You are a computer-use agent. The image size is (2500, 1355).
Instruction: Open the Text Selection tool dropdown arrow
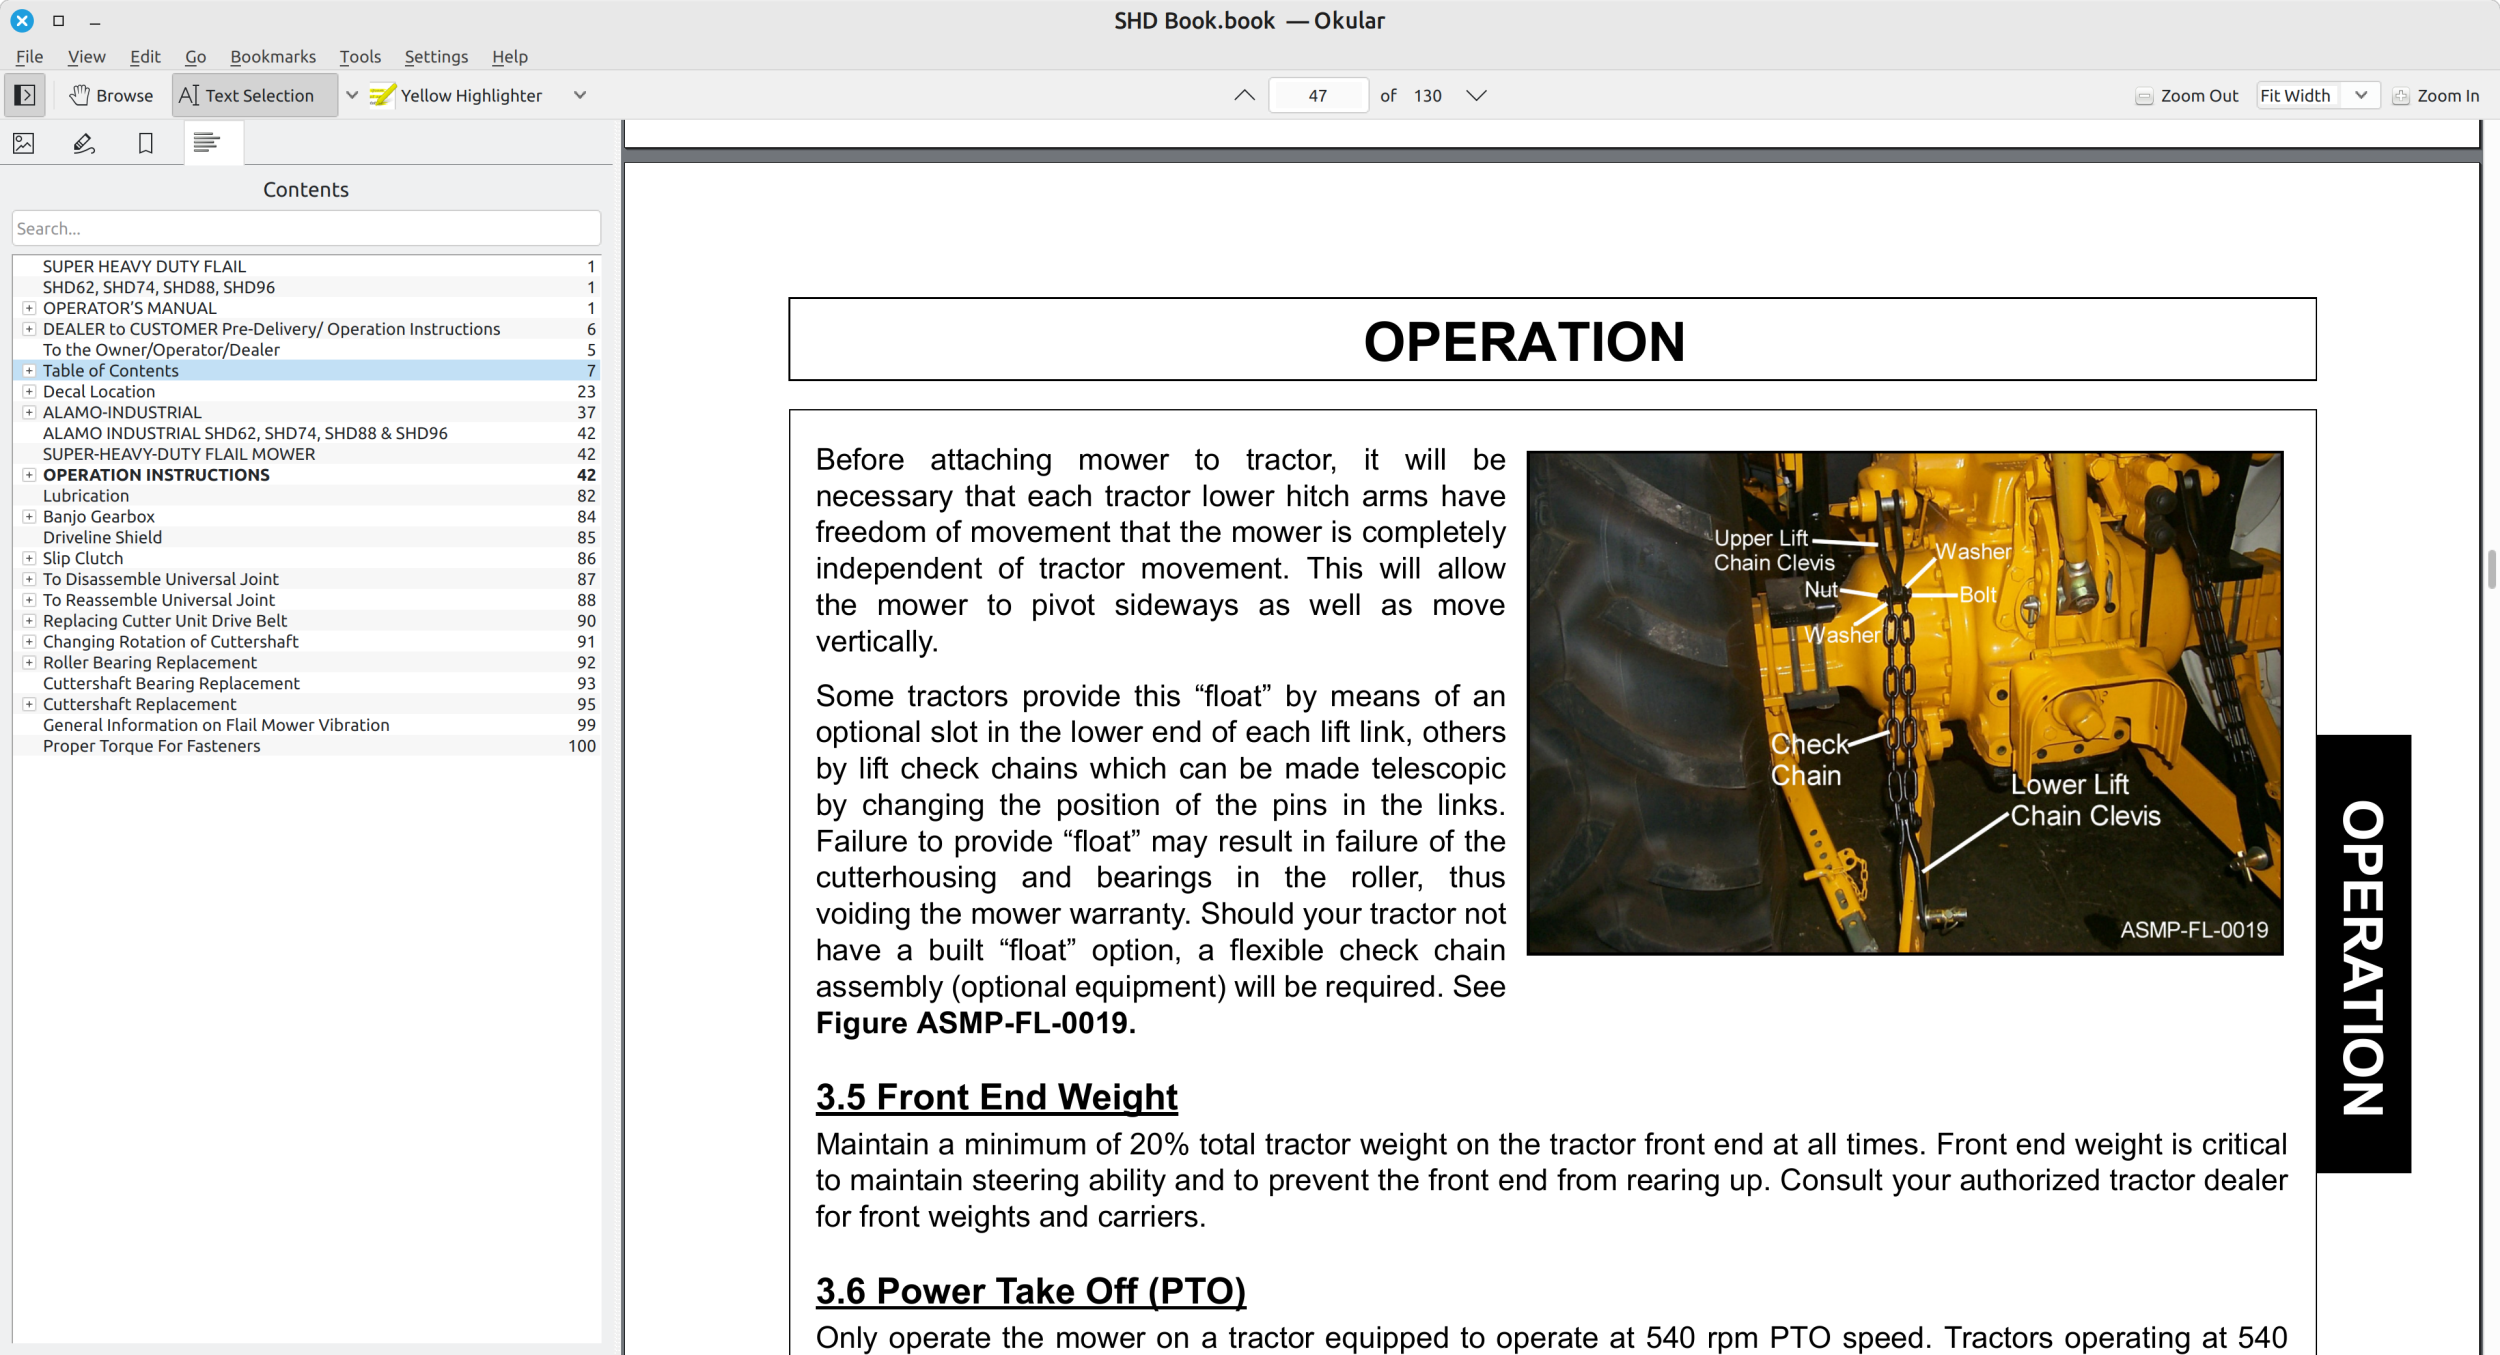point(352,95)
